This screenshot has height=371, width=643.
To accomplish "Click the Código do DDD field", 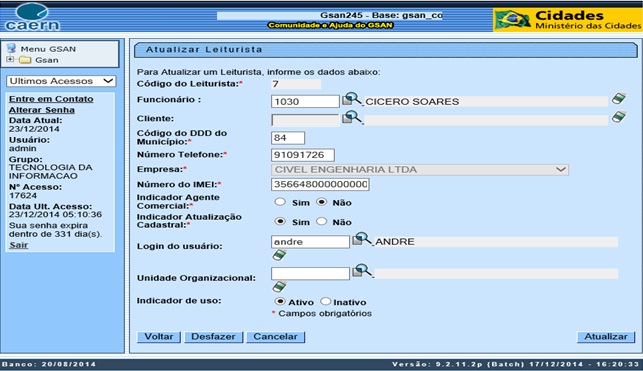I will pyautogui.click(x=288, y=138).
